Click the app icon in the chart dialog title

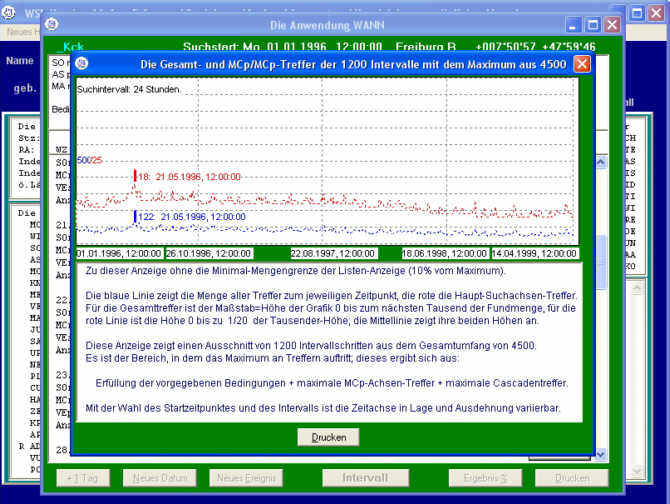point(81,64)
